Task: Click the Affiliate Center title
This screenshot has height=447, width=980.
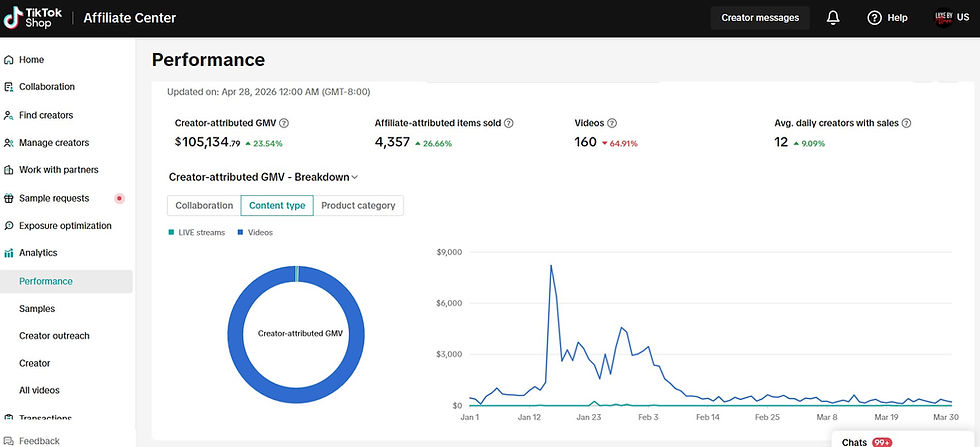Action: click(129, 18)
